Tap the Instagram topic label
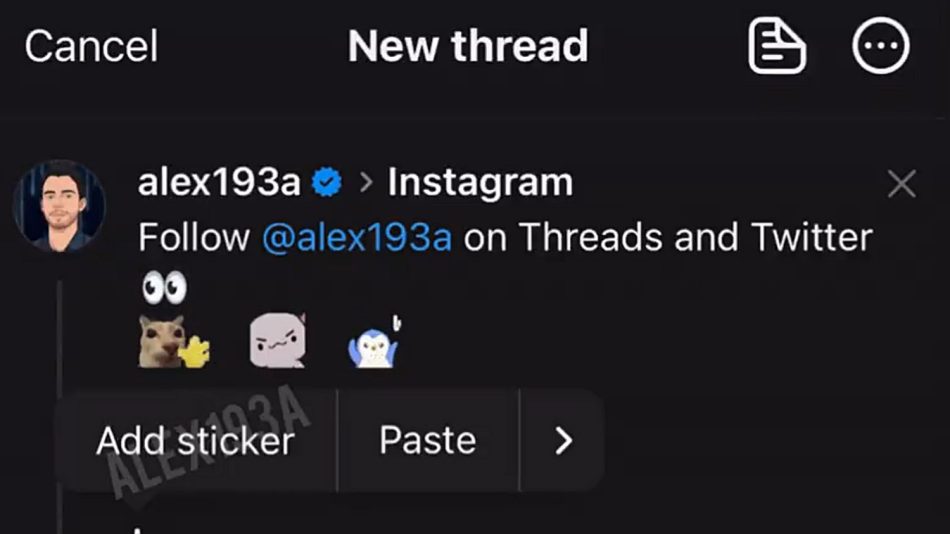 [480, 182]
